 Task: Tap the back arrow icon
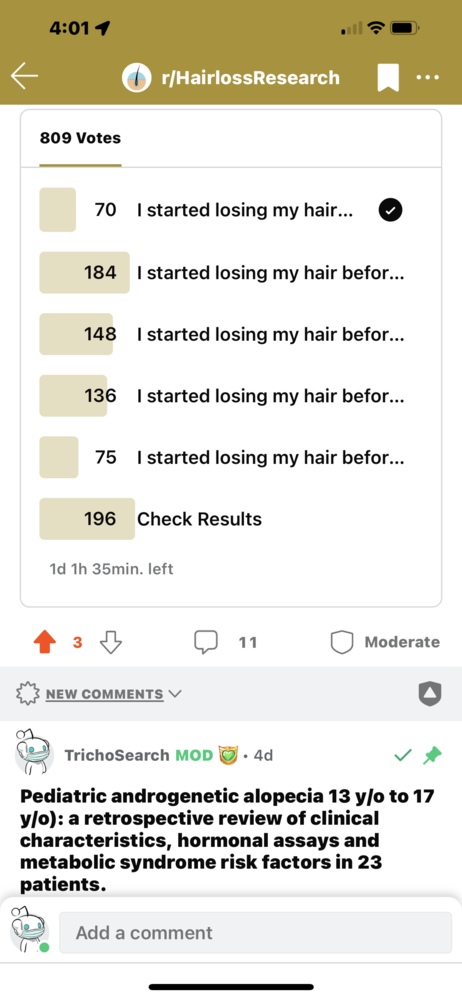pyautogui.click(x=24, y=77)
